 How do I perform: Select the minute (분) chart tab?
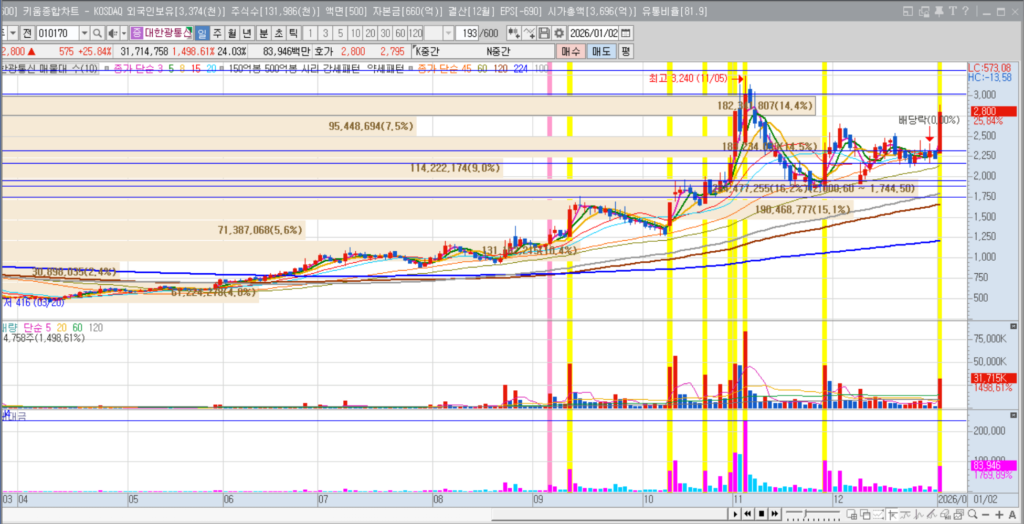pyautogui.click(x=263, y=33)
